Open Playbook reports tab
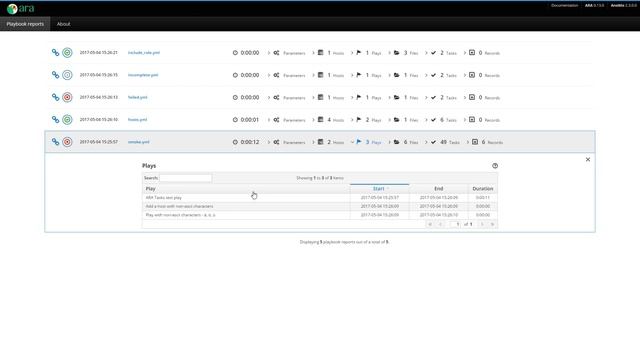640x360 pixels. (x=25, y=24)
